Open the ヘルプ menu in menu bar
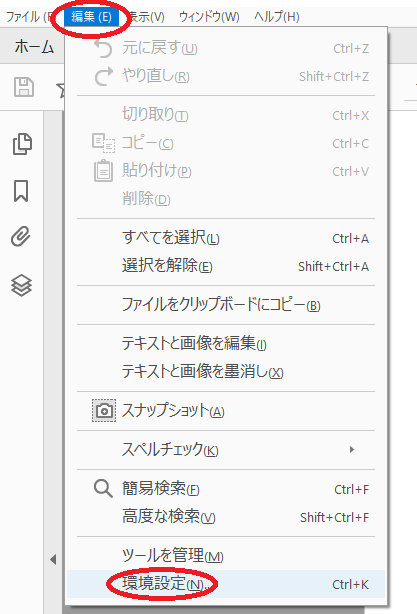 click(276, 17)
